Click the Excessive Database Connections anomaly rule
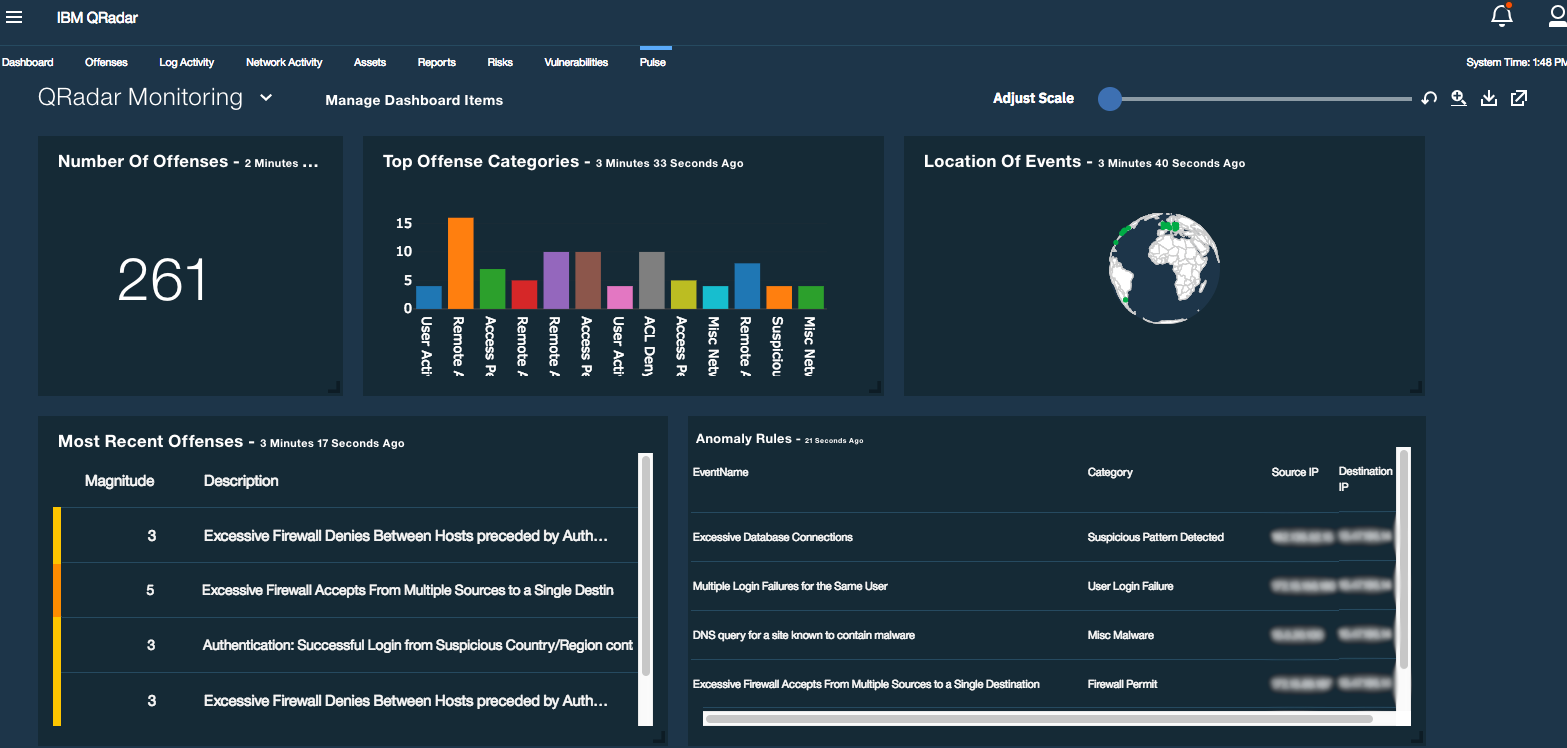The width and height of the screenshot is (1567, 748). [x=772, y=537]
